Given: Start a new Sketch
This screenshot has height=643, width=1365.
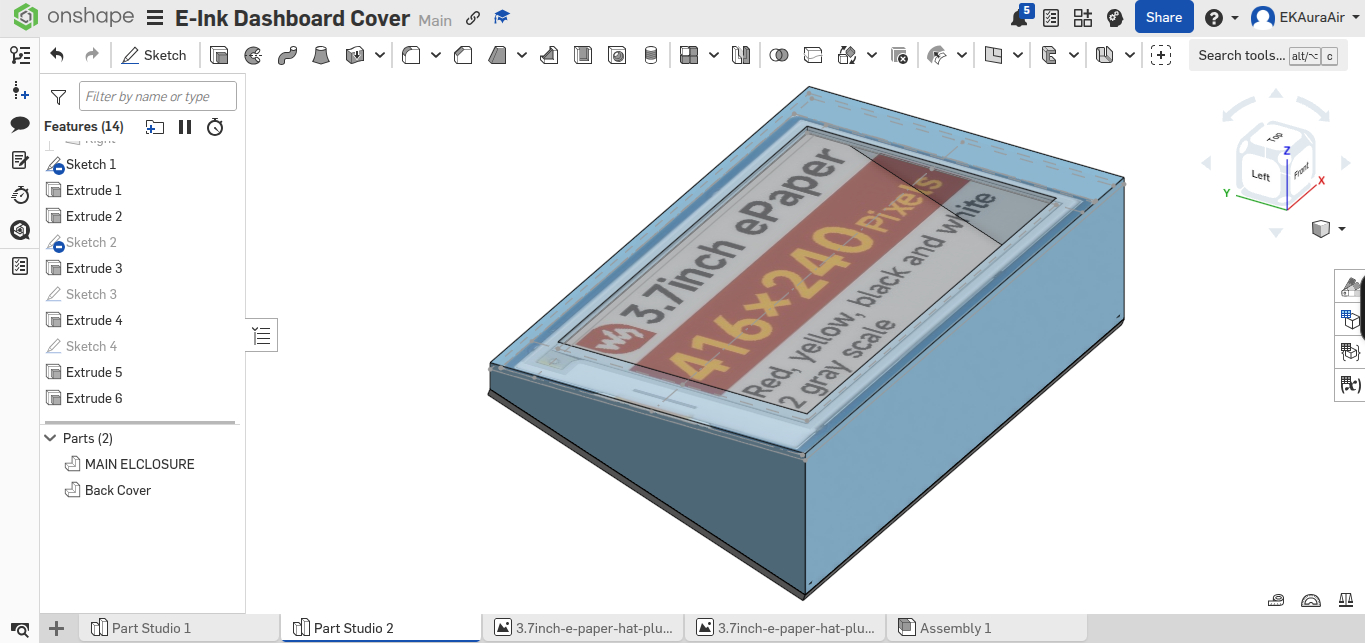Looking at the screenshot, I should (x=155, y=55).
